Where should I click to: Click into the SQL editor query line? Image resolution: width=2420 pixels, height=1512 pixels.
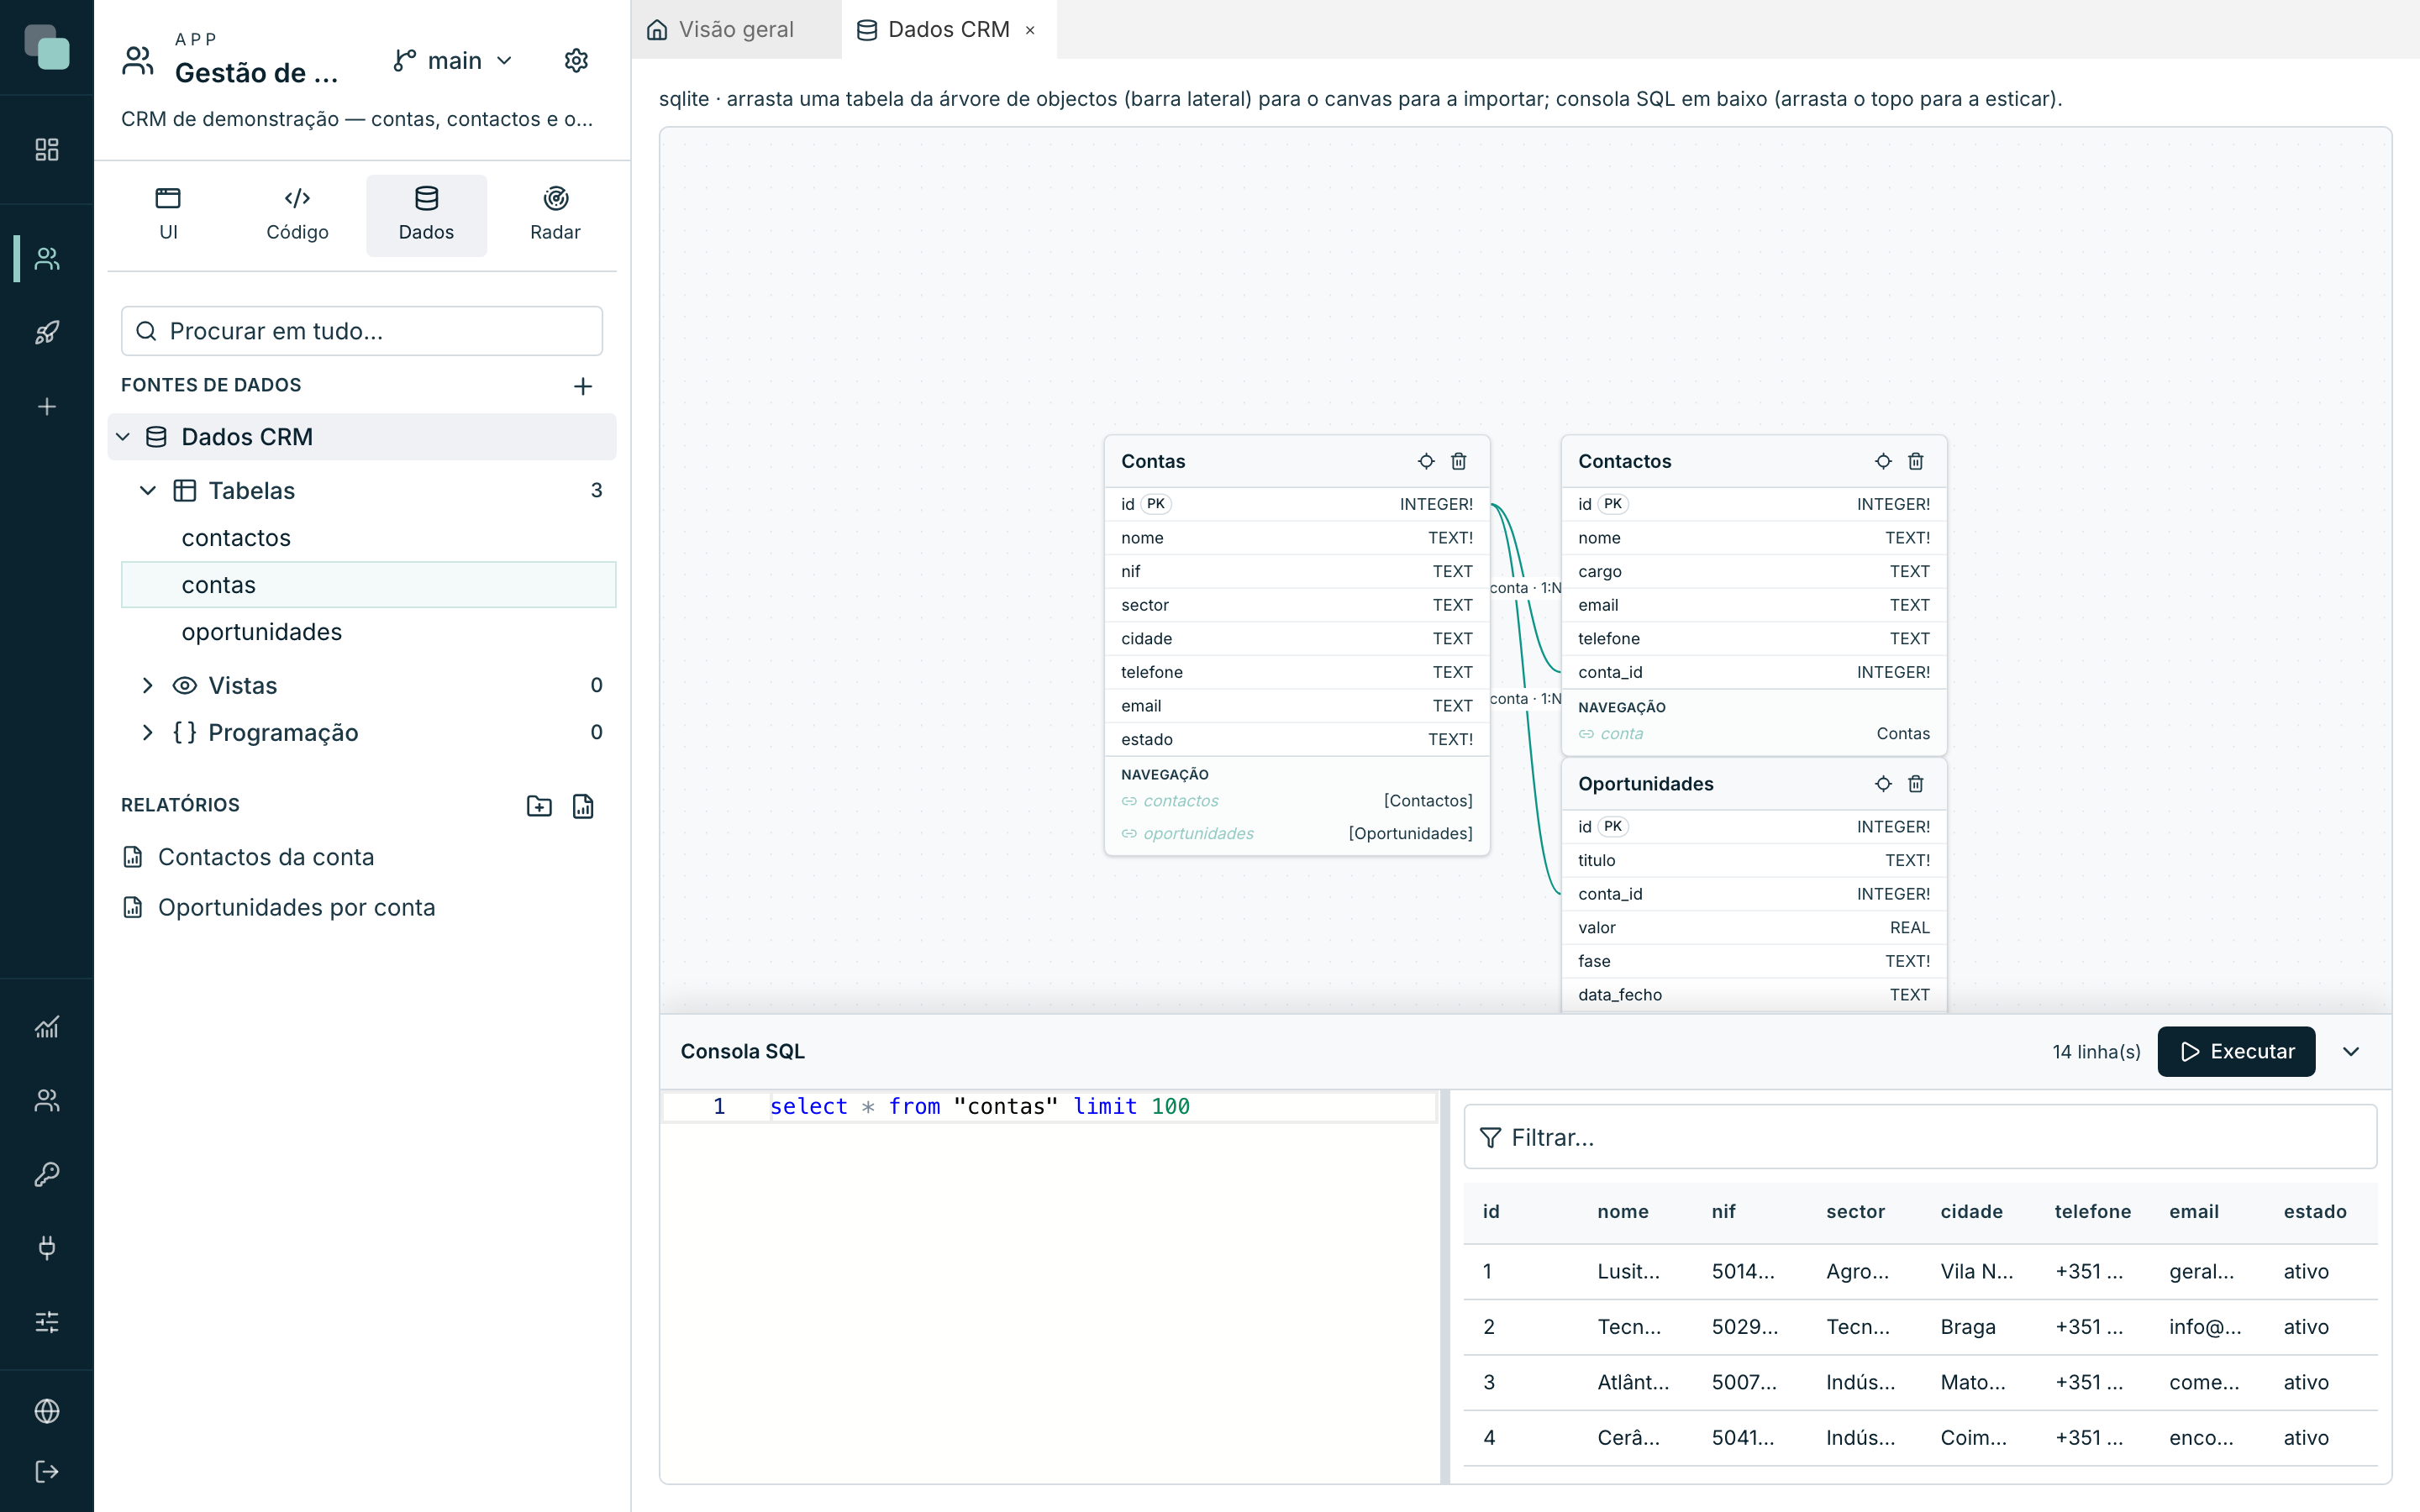coord(1050,1107)
